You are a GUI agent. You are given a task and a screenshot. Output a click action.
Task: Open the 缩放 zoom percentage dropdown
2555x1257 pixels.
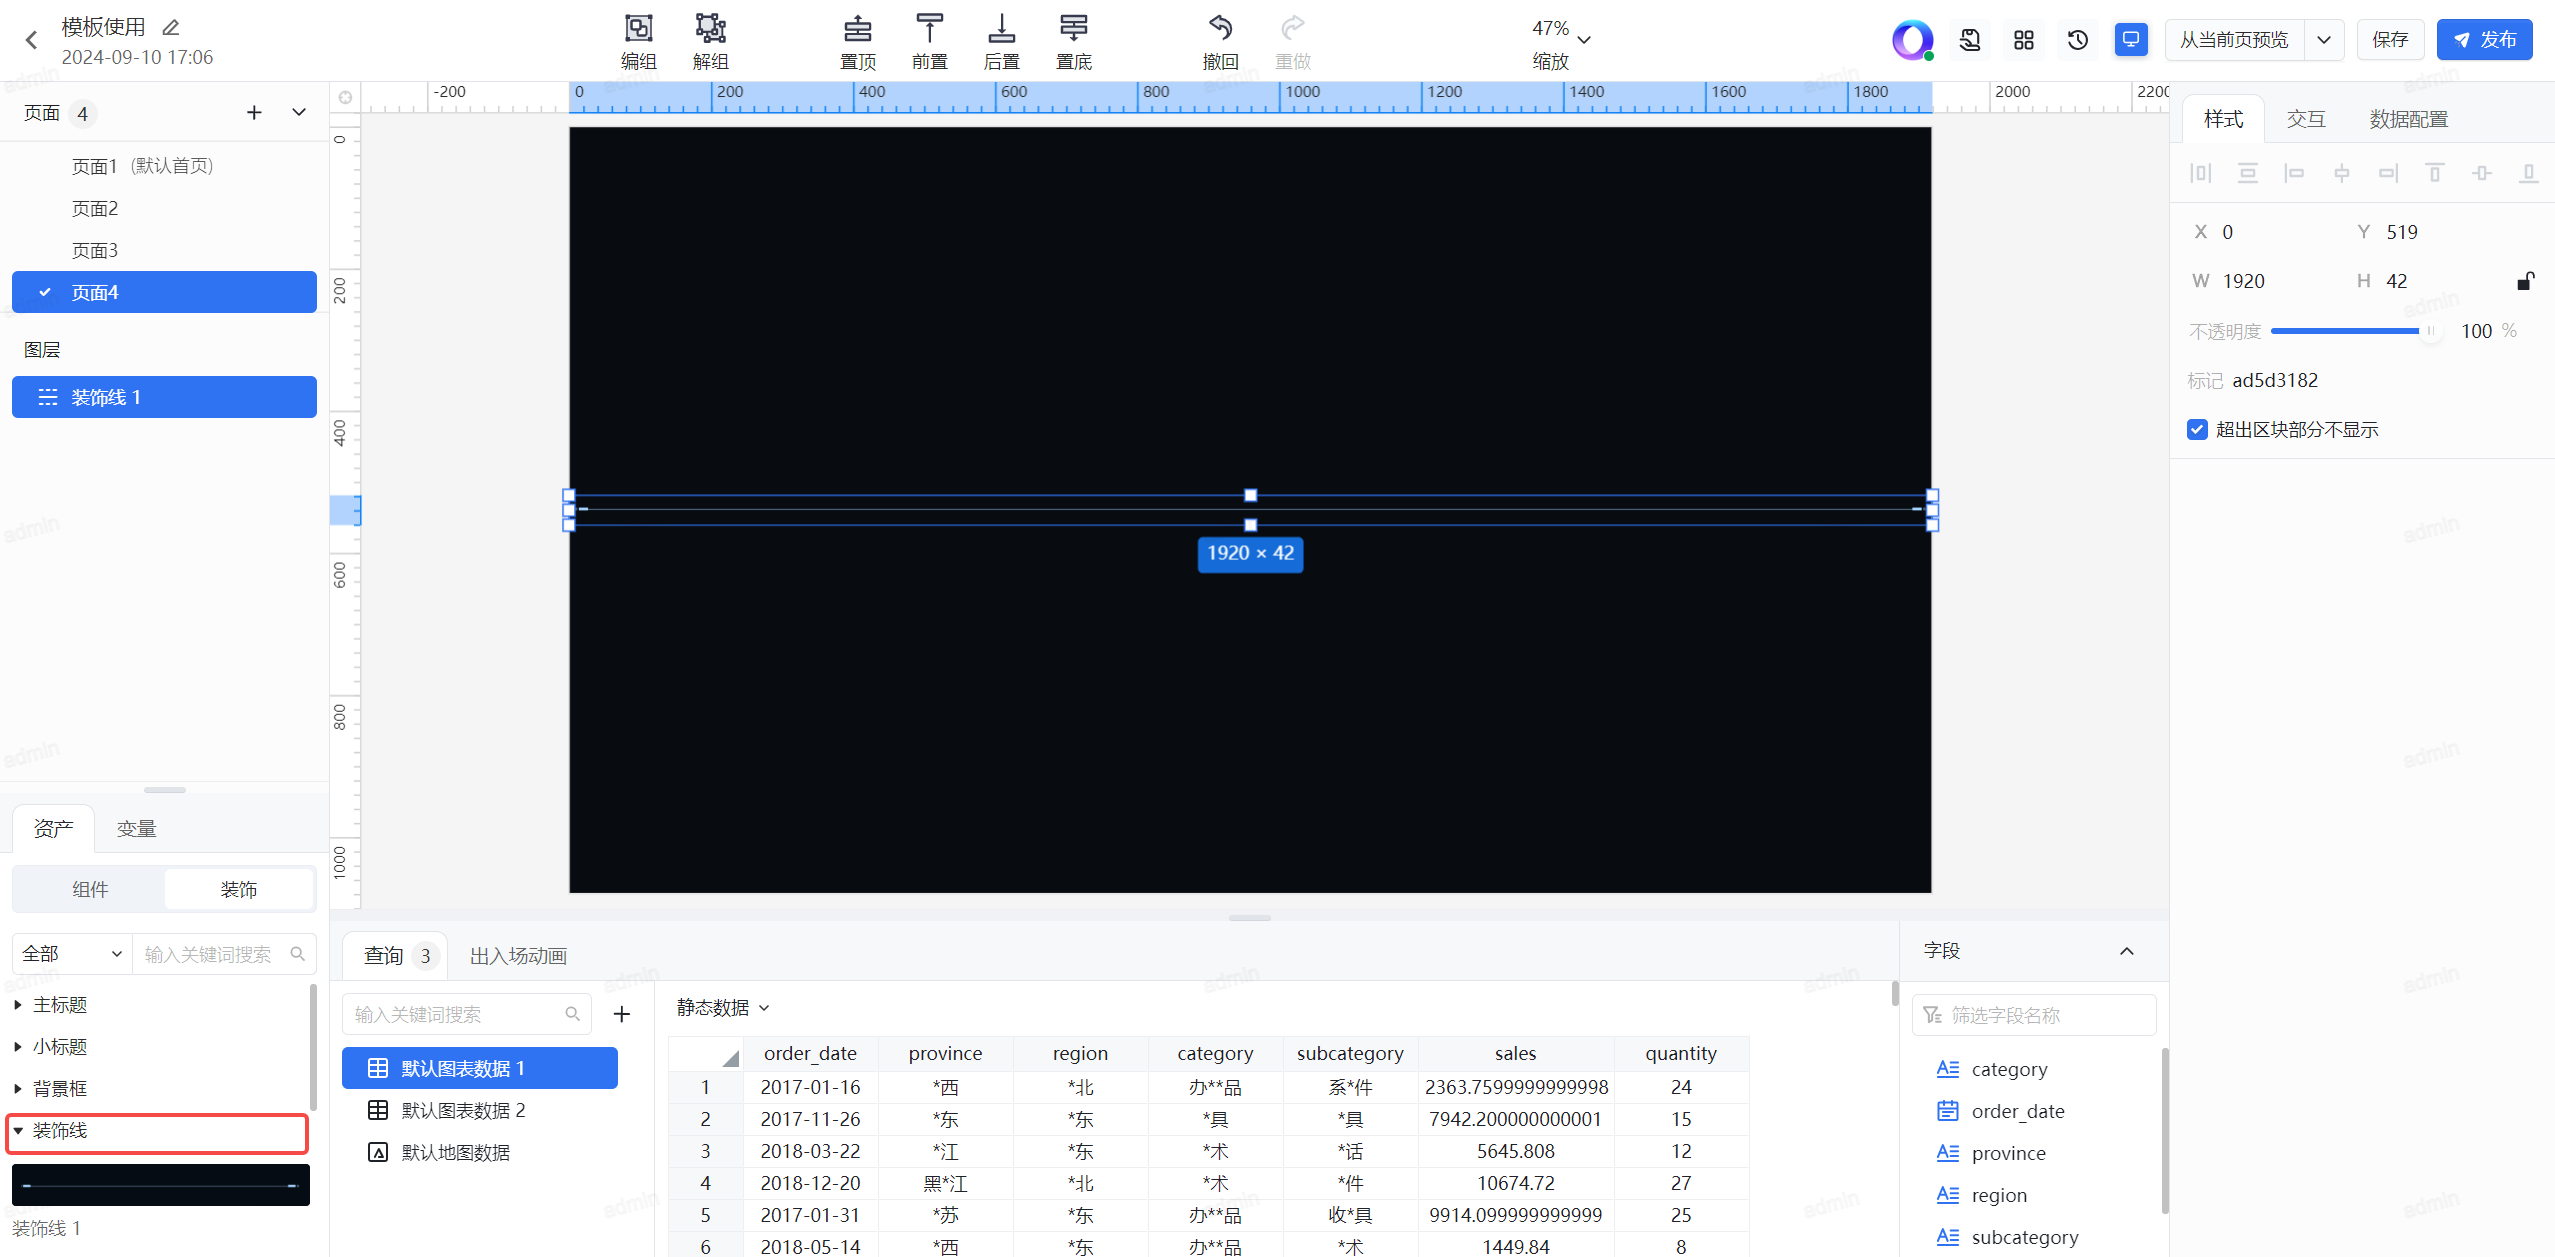point(1560,40)
